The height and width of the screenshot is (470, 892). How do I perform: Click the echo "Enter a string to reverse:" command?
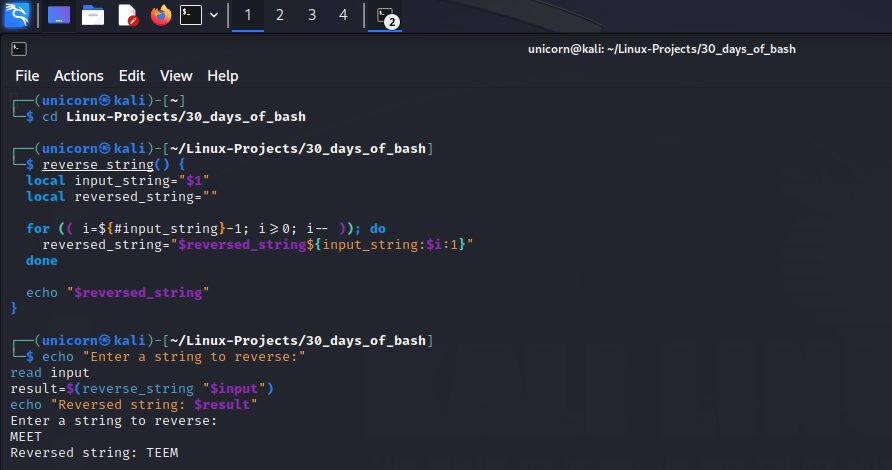pyautogui.click(x=174, y=357)
